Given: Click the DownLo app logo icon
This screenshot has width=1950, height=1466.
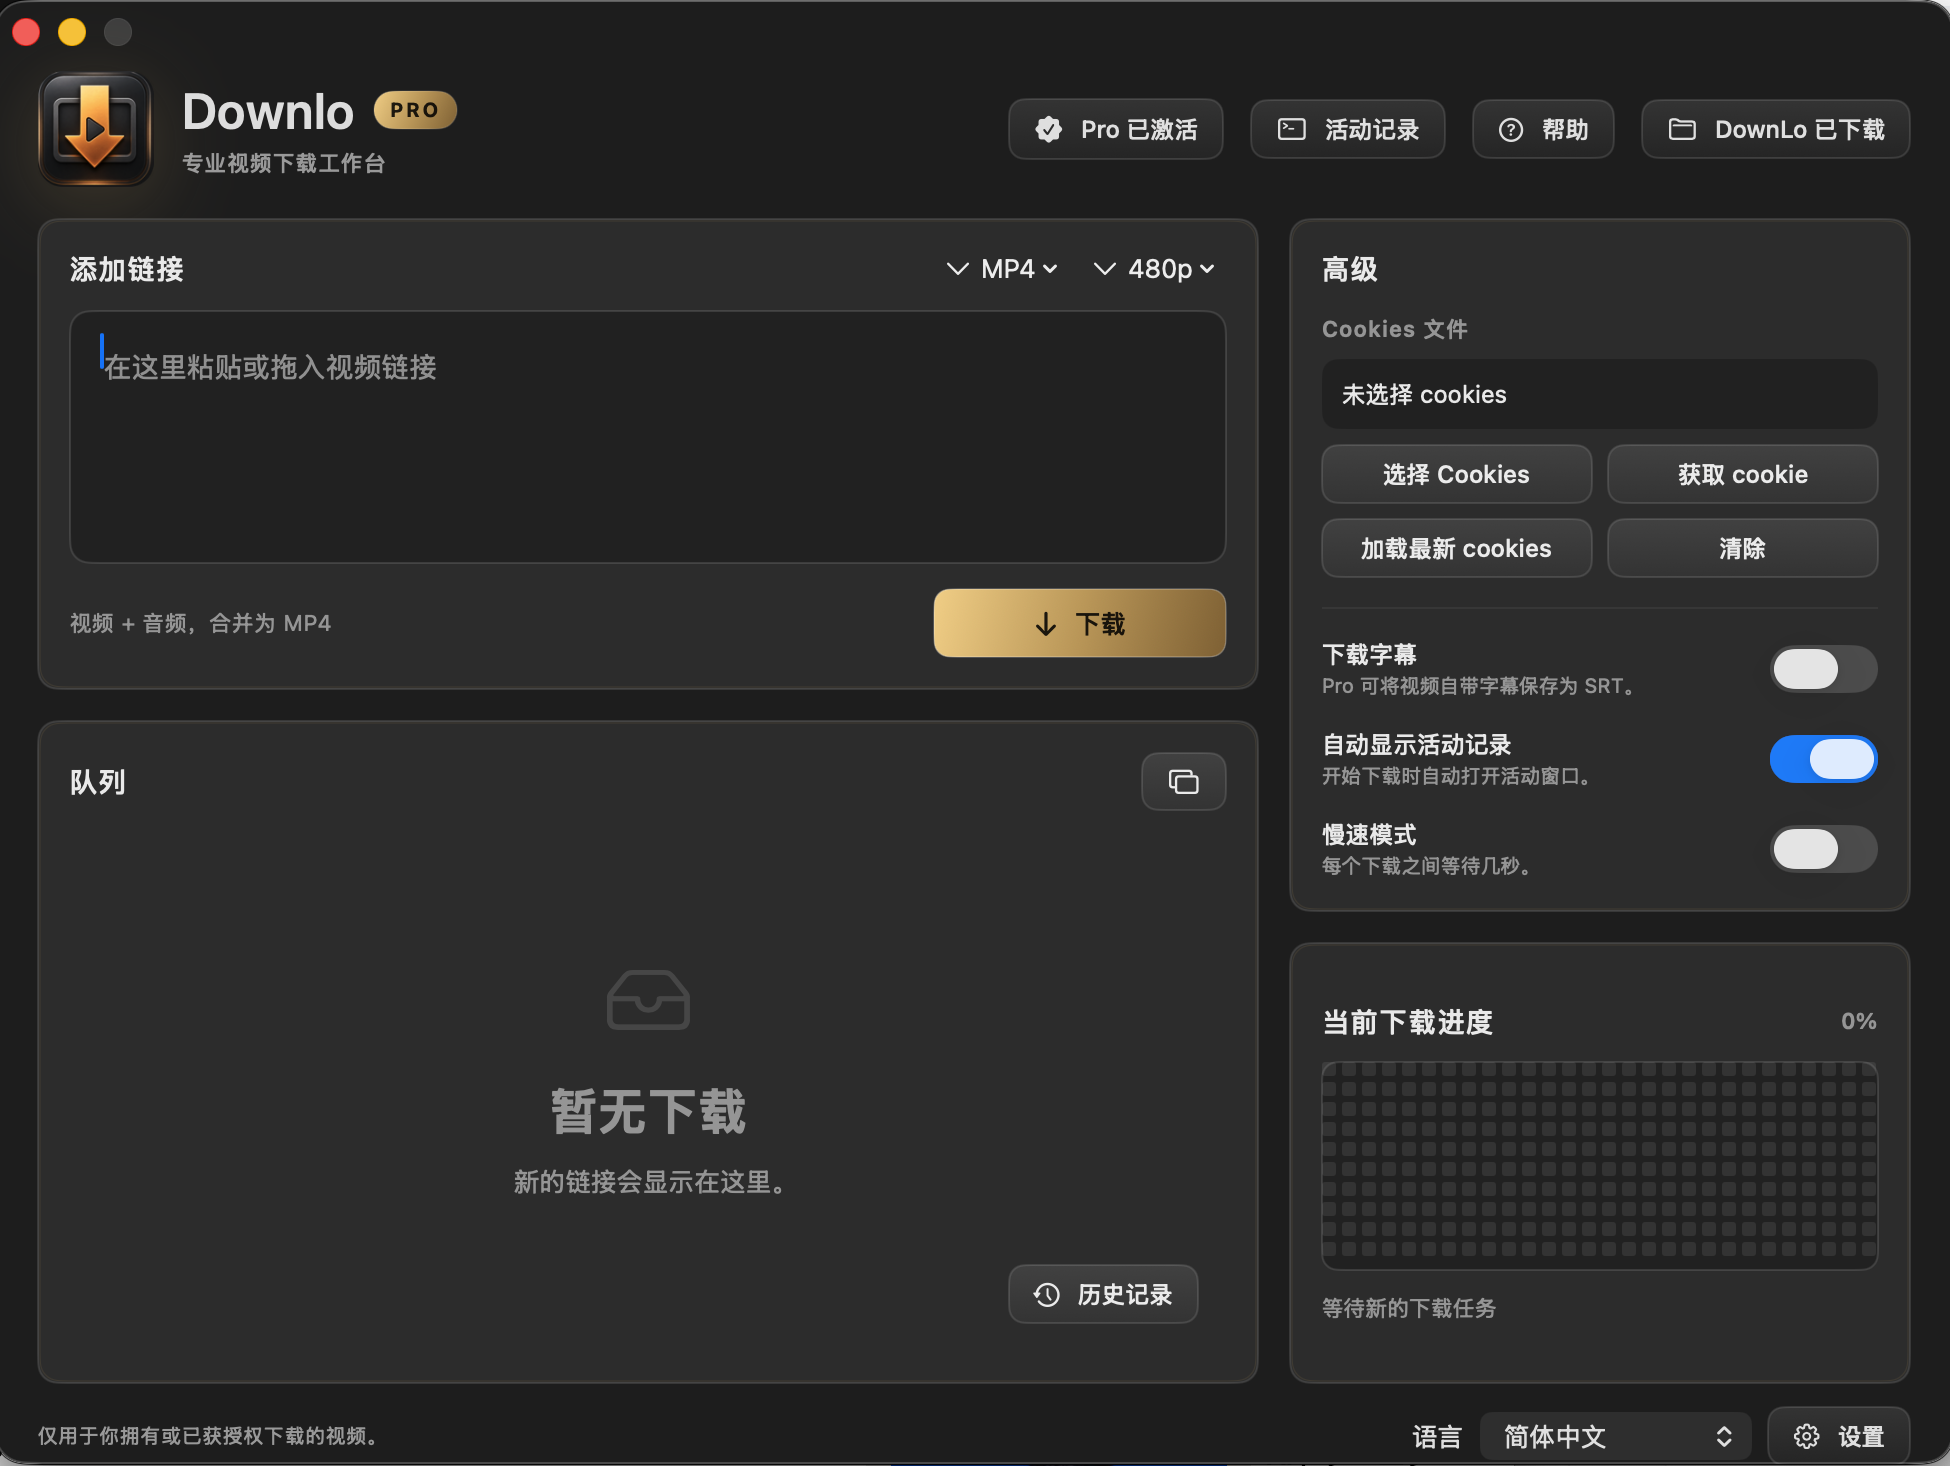Looking at the screenshot, I should coord(95,129).
